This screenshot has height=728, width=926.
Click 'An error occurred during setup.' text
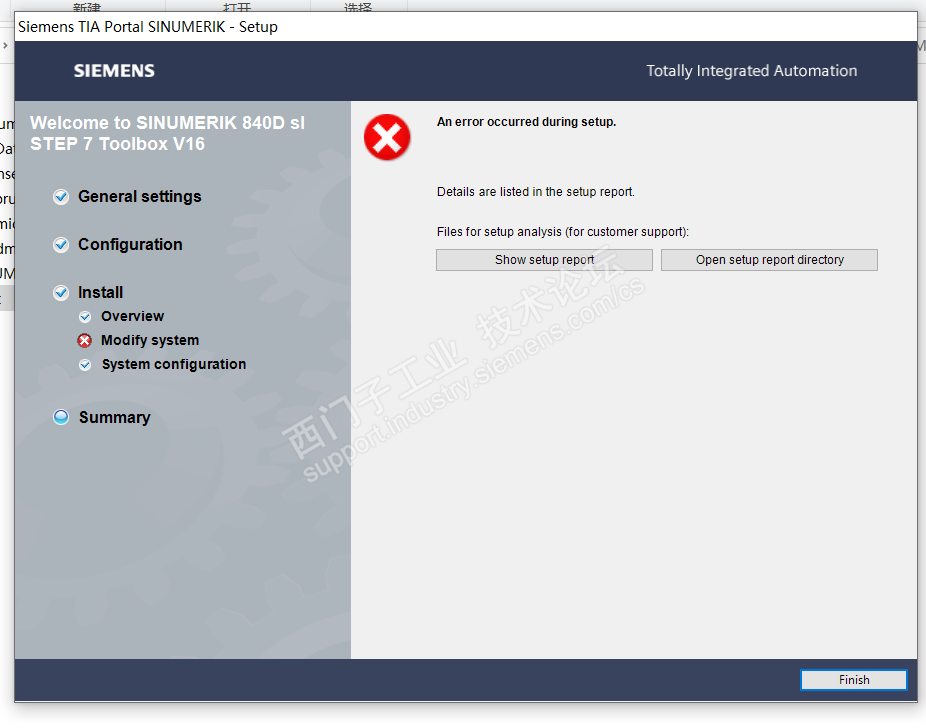point(526,122)
